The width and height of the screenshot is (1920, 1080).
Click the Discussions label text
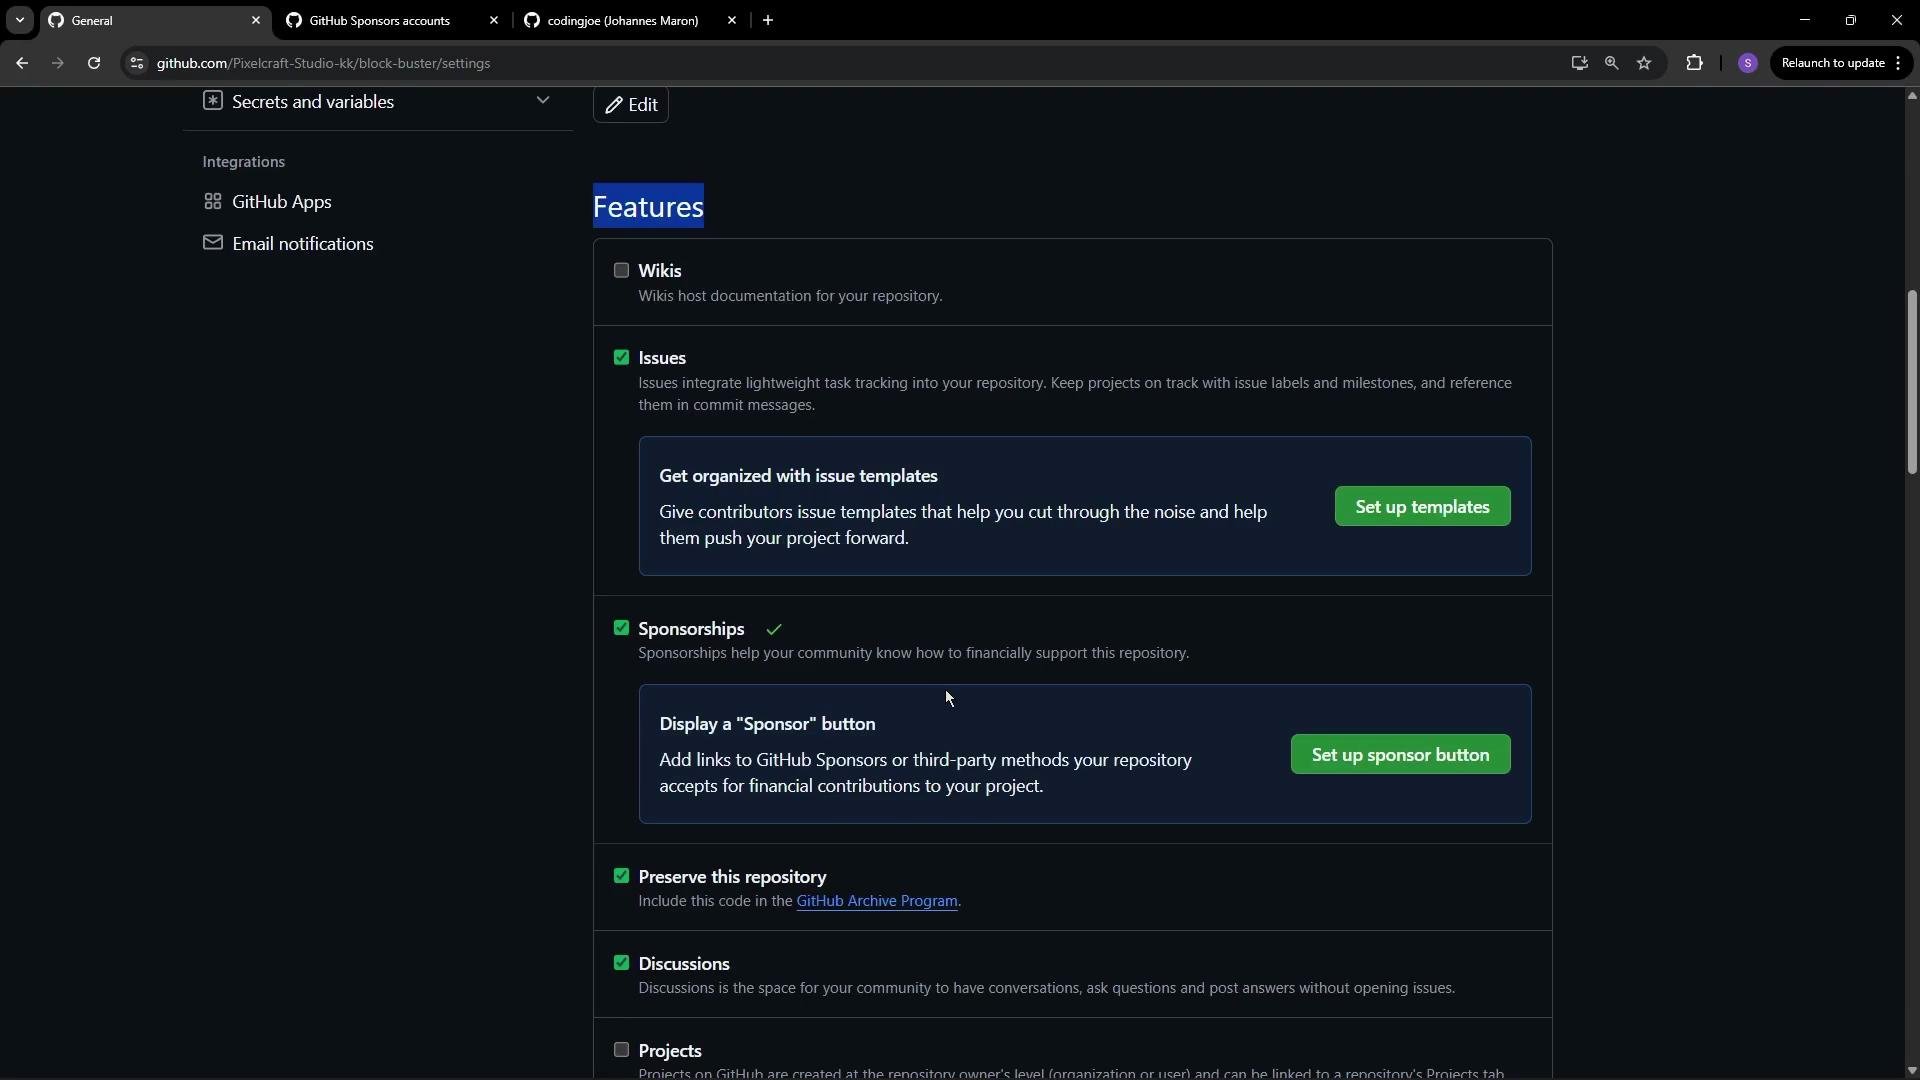(684, 964)
